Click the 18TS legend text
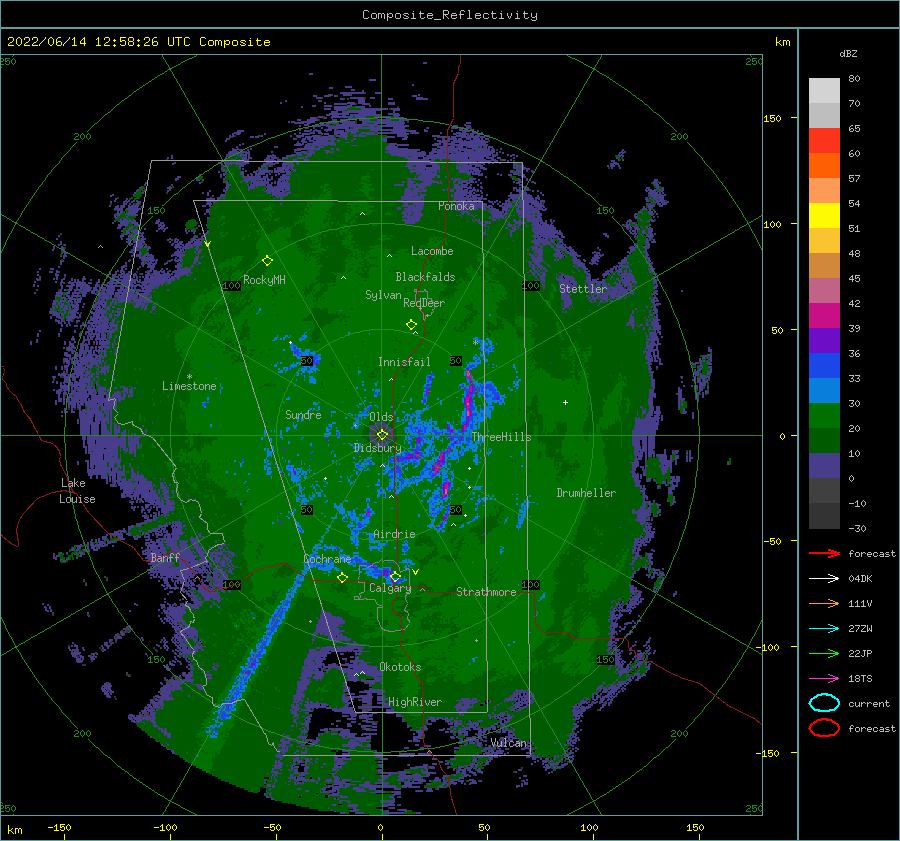 (x=860, y=679)
